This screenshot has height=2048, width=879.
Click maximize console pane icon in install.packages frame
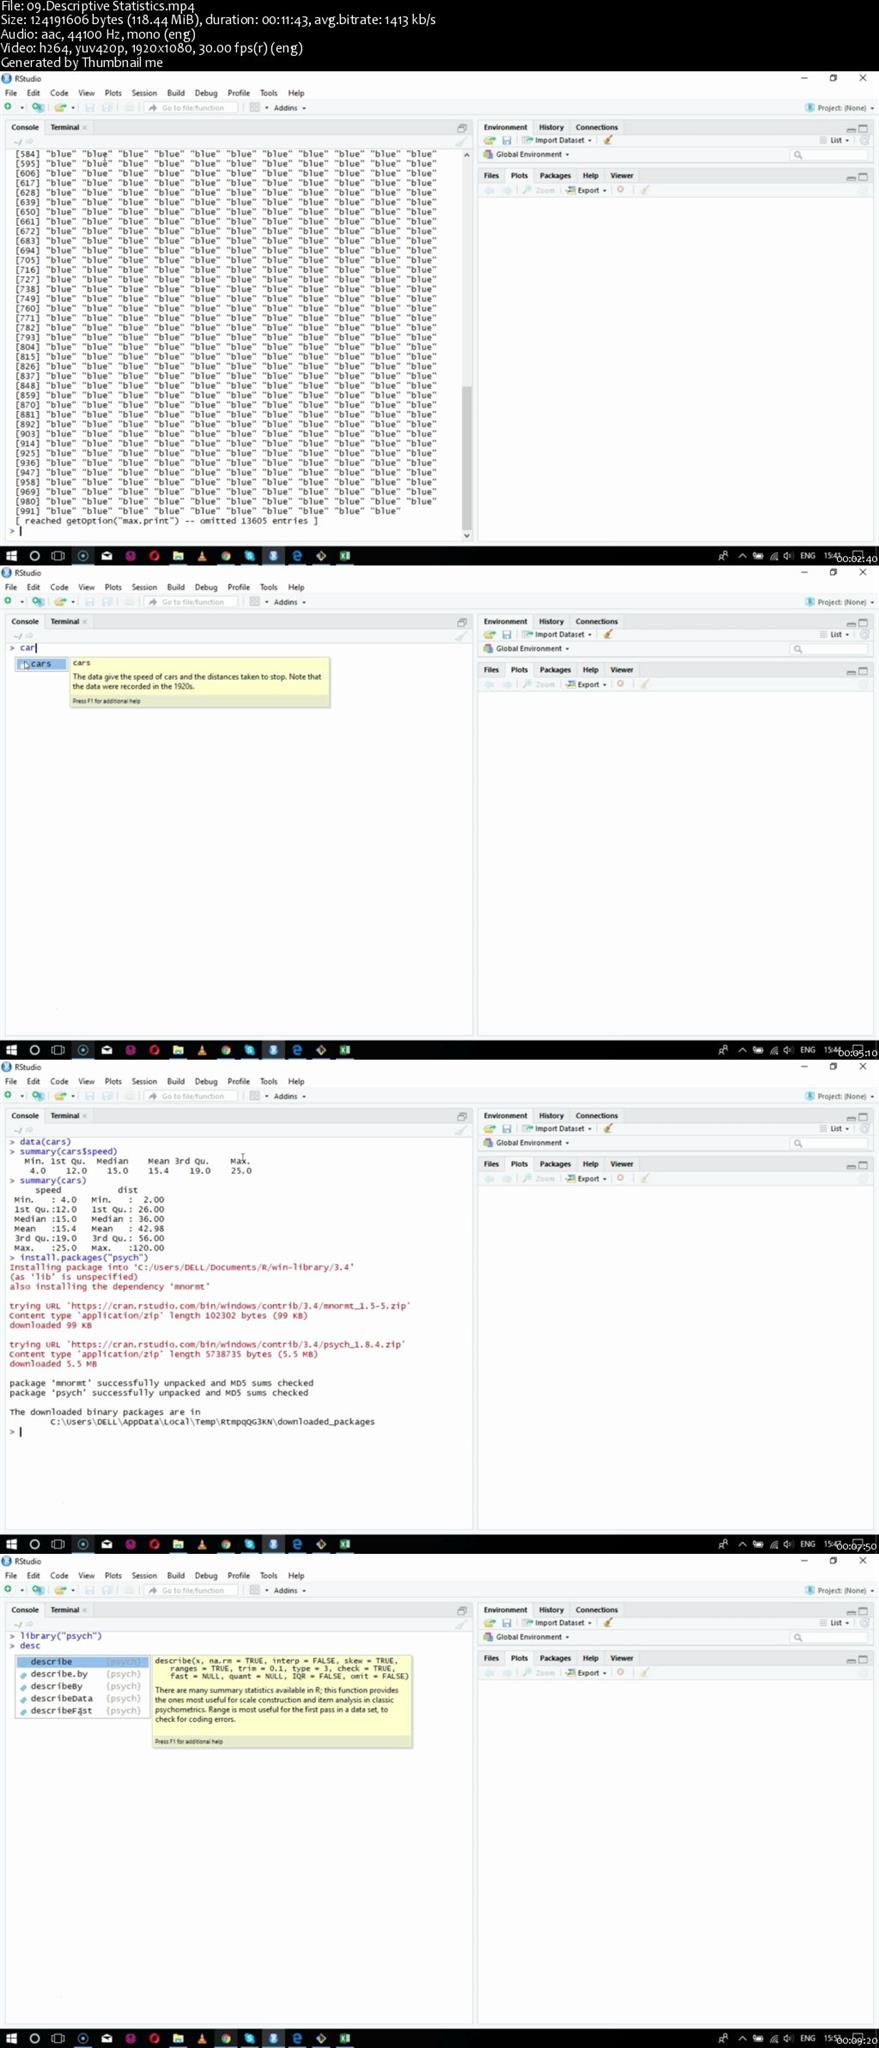click(462, 1116)
